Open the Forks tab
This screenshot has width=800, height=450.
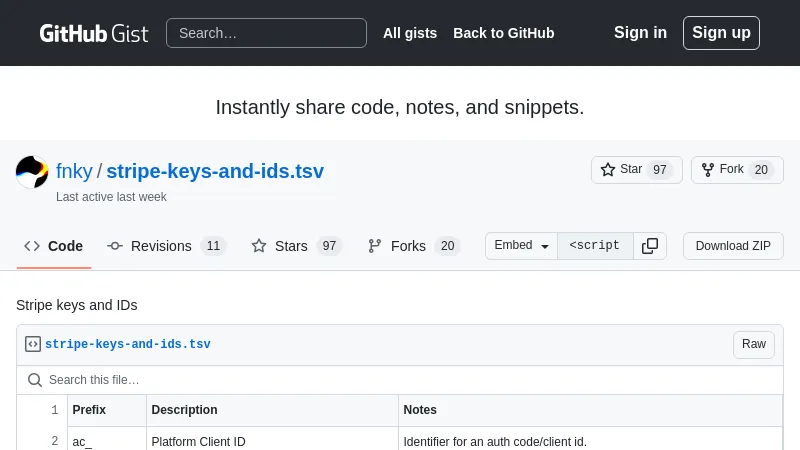412,246
